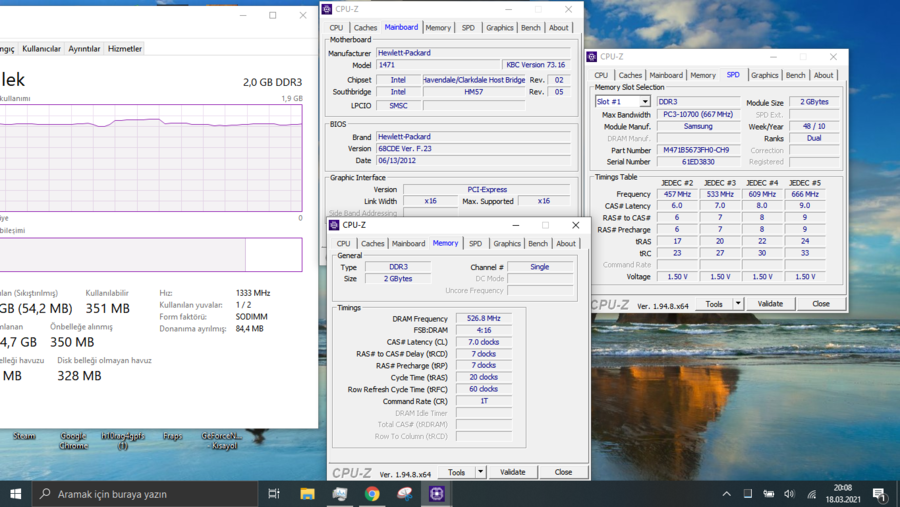Open About tab in SPD window
Image resolution: width=900 pixels, height=507 pixels.
pyautogui.click(x=823, y=75)
